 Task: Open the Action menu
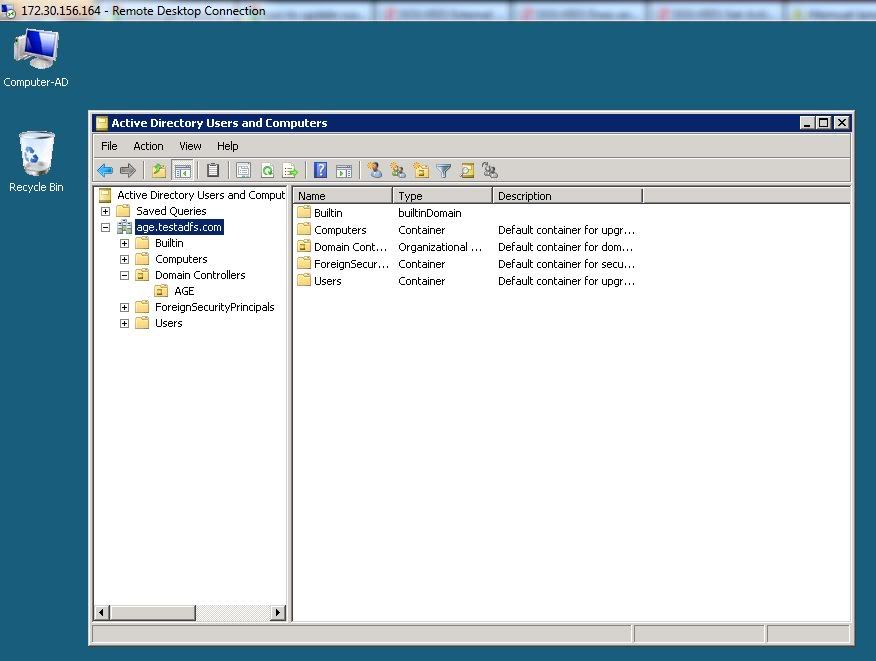coord(148,146)
